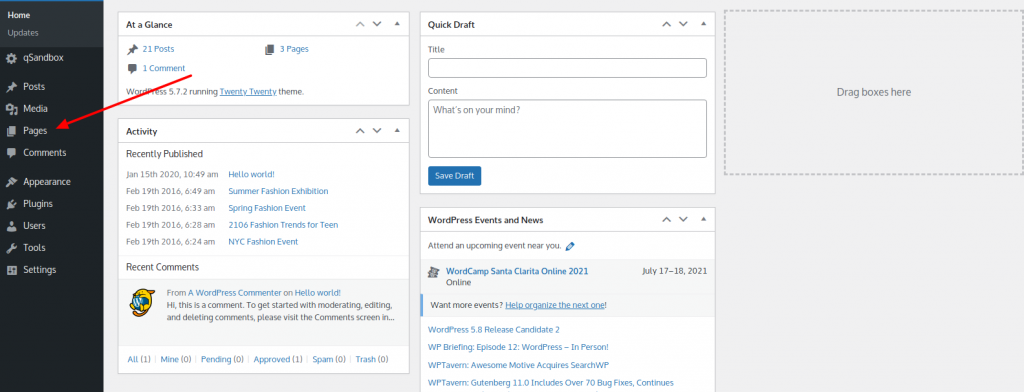This screenshot has height=392, width=1024.
Task: Open NYC Fashion Event post
Action: click(x=263, y=242)
